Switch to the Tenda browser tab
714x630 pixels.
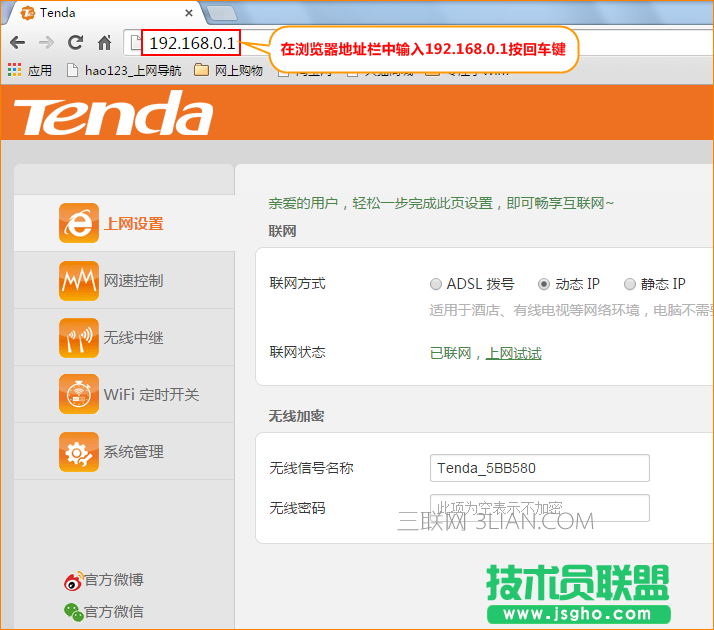100,13
